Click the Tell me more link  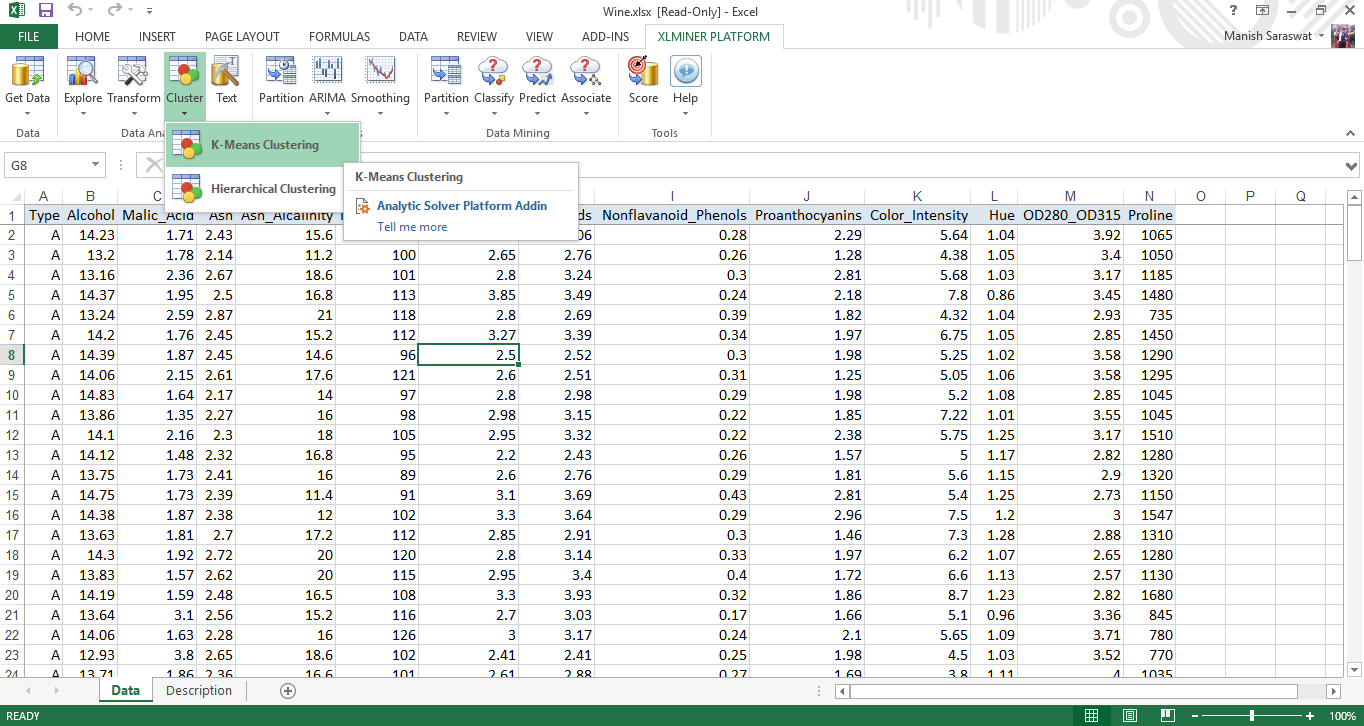click(412, 227)
